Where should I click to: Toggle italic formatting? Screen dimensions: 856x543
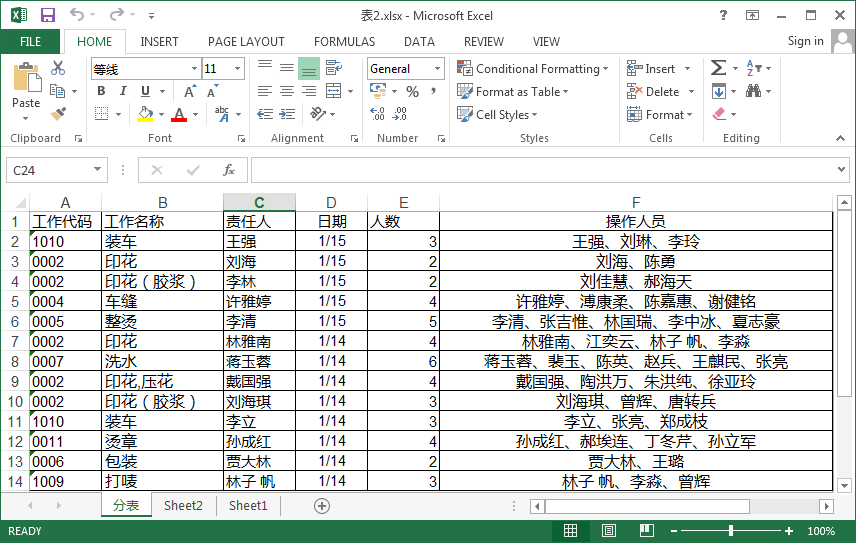(122, 91)
